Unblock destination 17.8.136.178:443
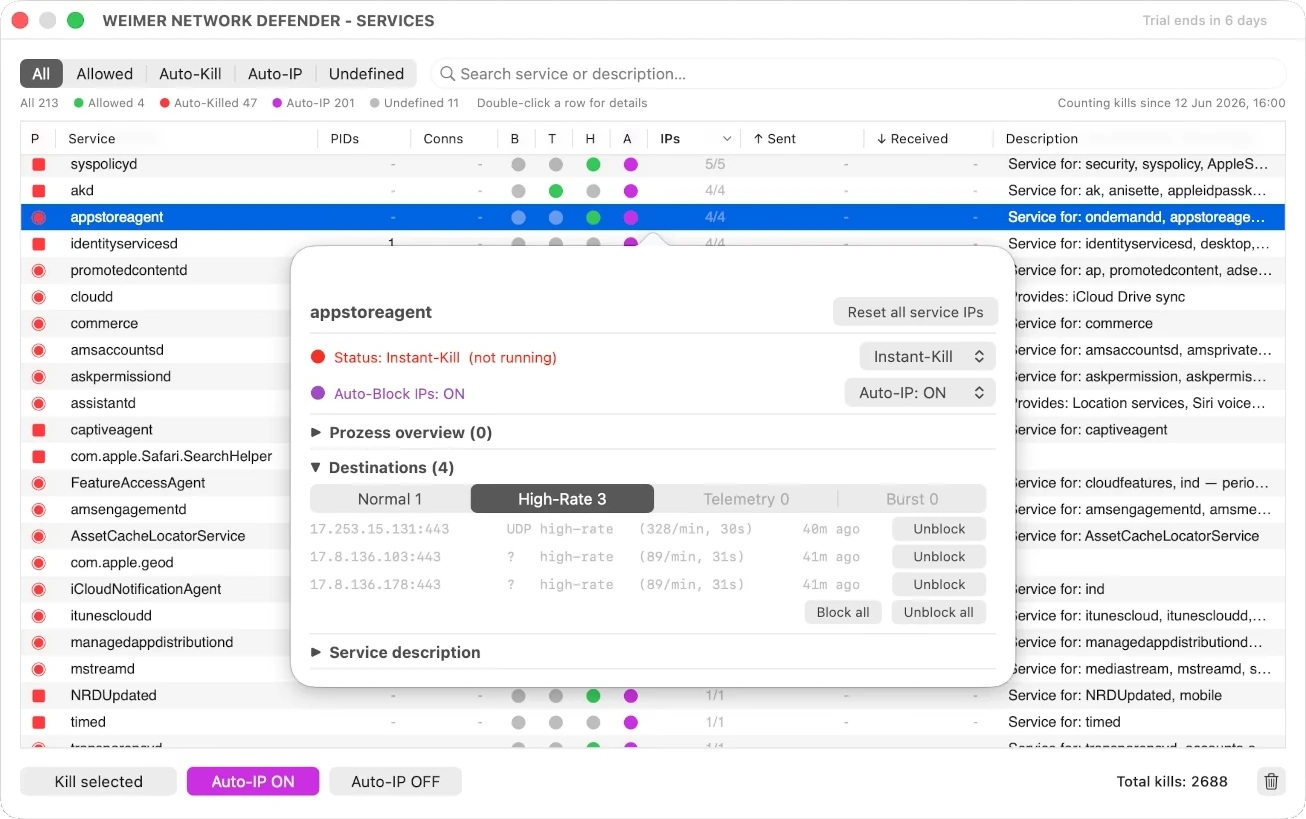 coord(939,585)
